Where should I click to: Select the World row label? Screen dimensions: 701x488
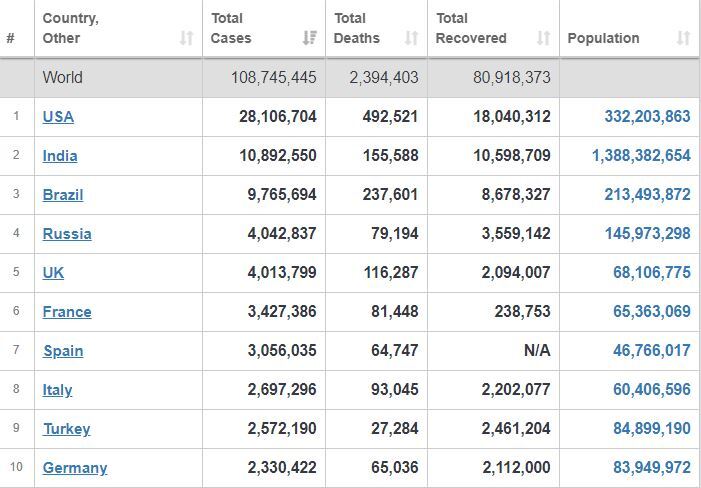pos(63,77)
